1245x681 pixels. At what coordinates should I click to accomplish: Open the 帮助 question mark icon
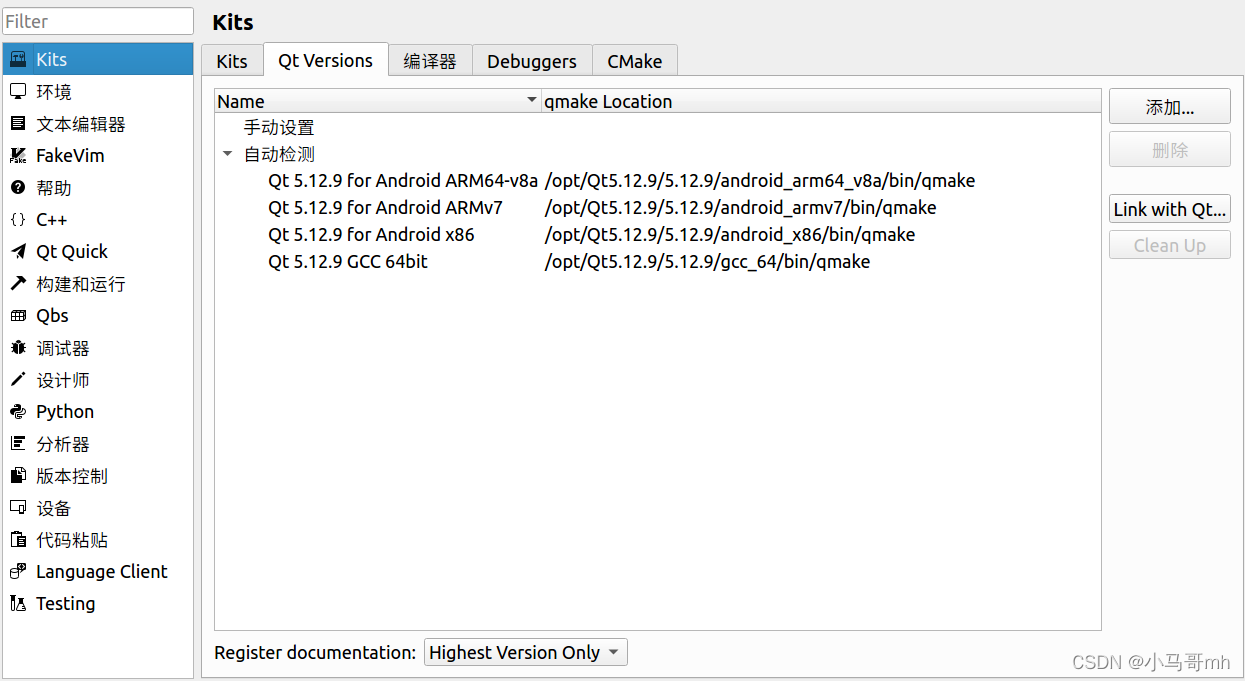(18, 188)
